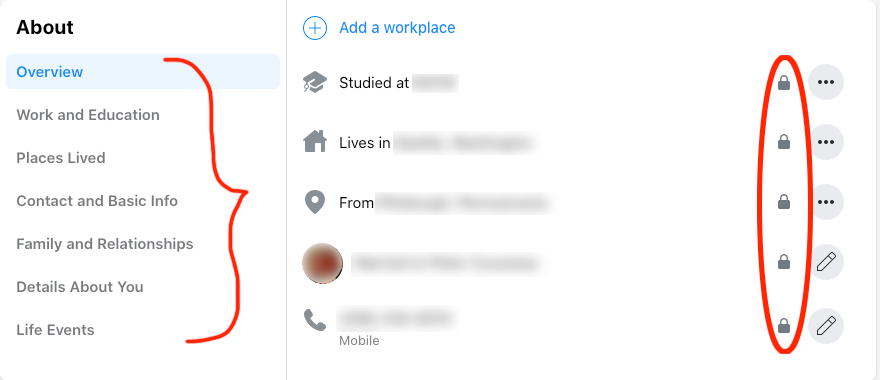Edit mobile phone number with pencil icon
Image resolution: width=880 pixels, height=380 pixels.
826,326
